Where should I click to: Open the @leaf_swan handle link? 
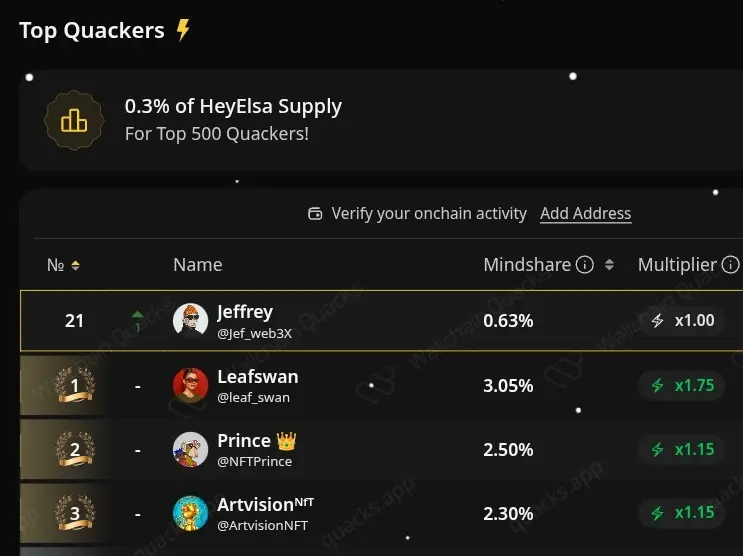[x=253, y=397]
